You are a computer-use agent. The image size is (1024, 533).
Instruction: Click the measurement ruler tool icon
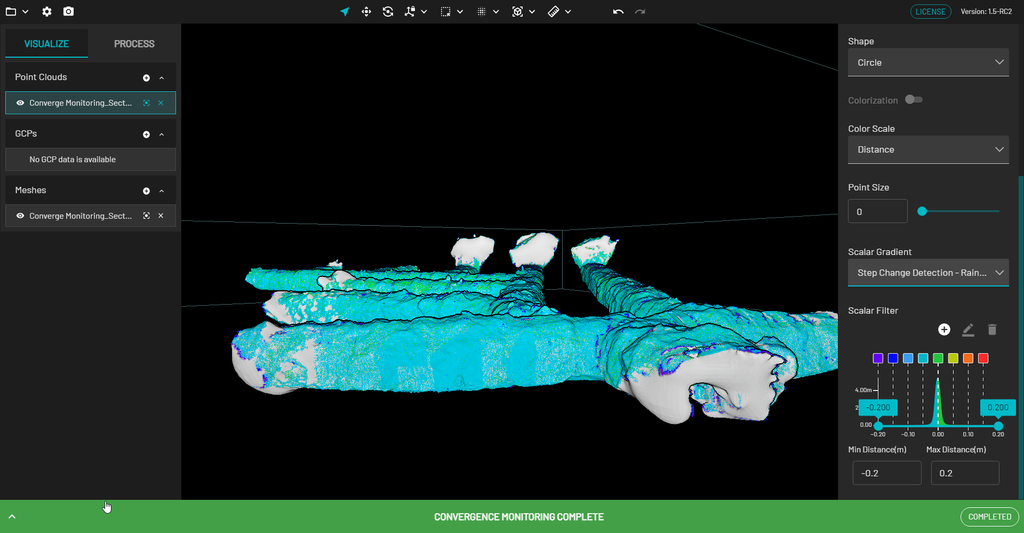click(x=553, y=12)
